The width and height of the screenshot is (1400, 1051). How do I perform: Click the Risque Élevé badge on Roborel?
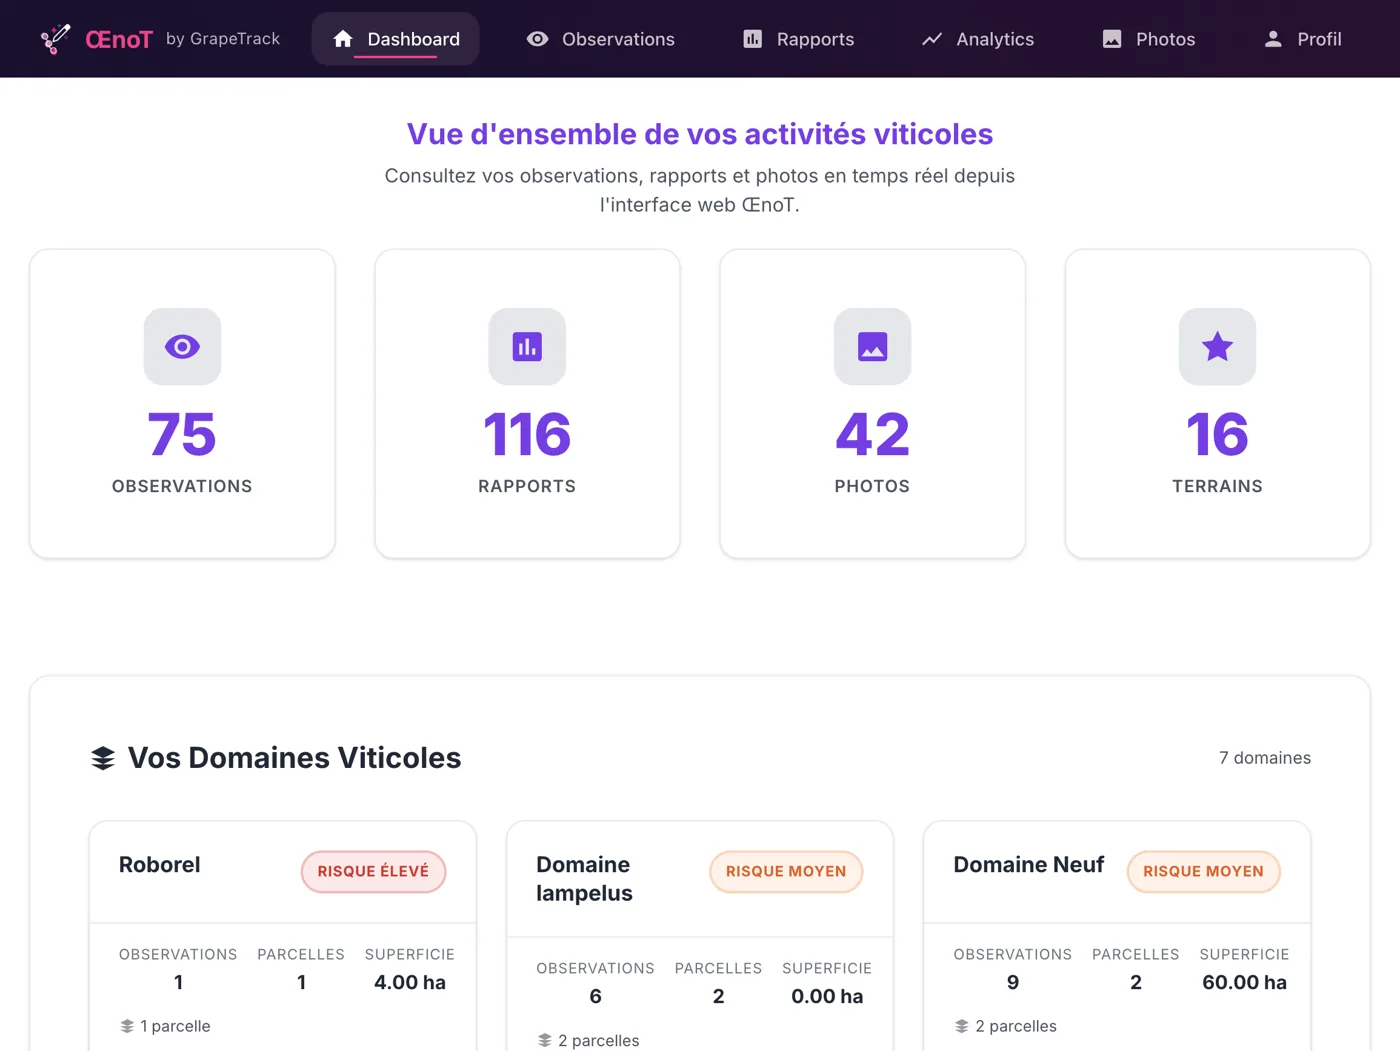point(373,872)
